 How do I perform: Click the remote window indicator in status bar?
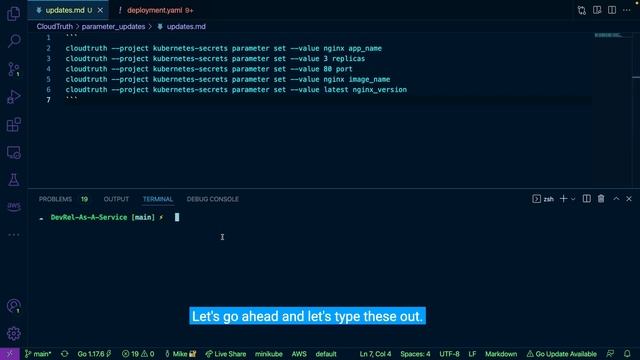click(x=9, y=354)
